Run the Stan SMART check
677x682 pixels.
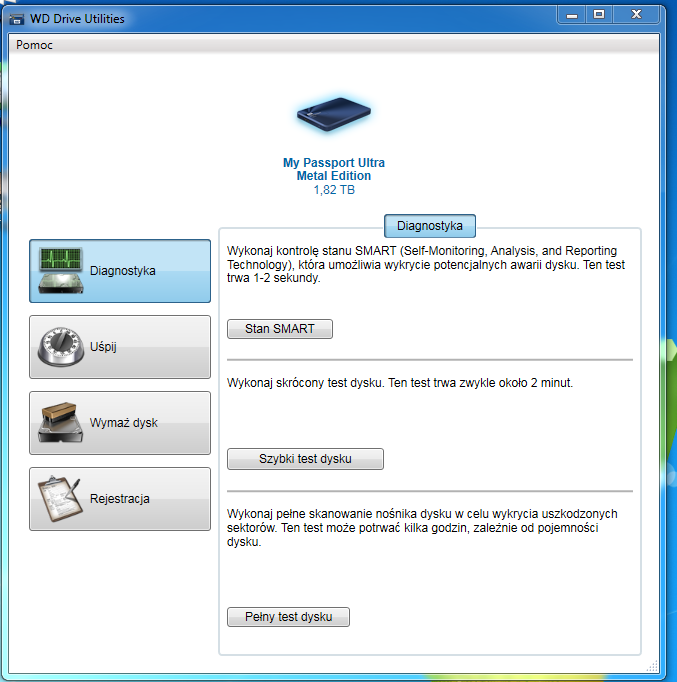click(280, 329)
